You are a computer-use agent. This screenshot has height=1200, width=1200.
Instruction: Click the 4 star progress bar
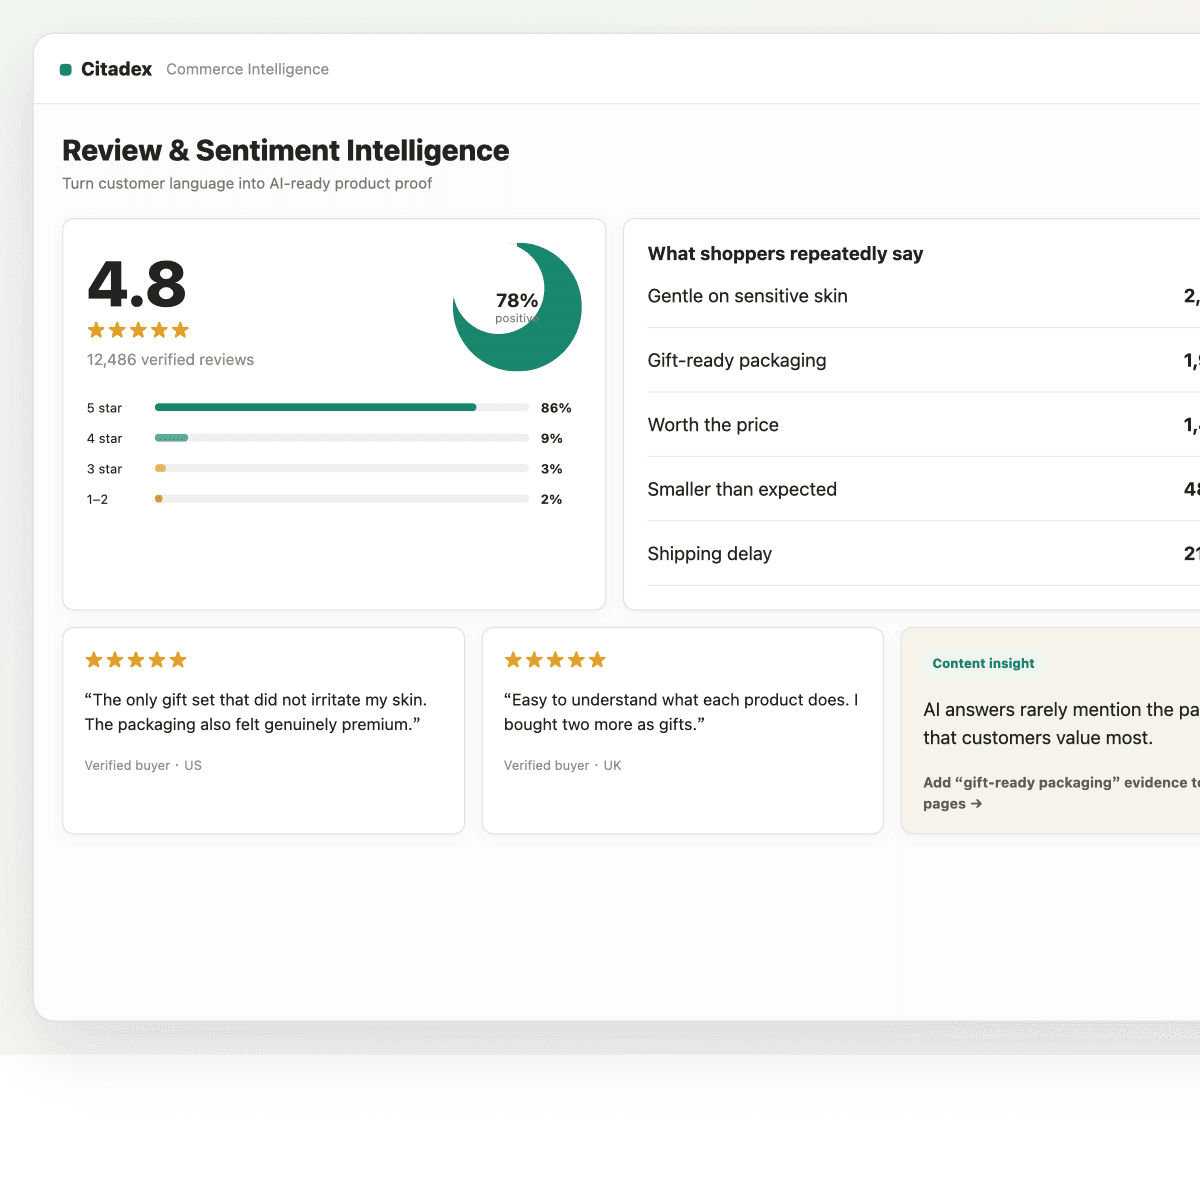coord(342,438)
